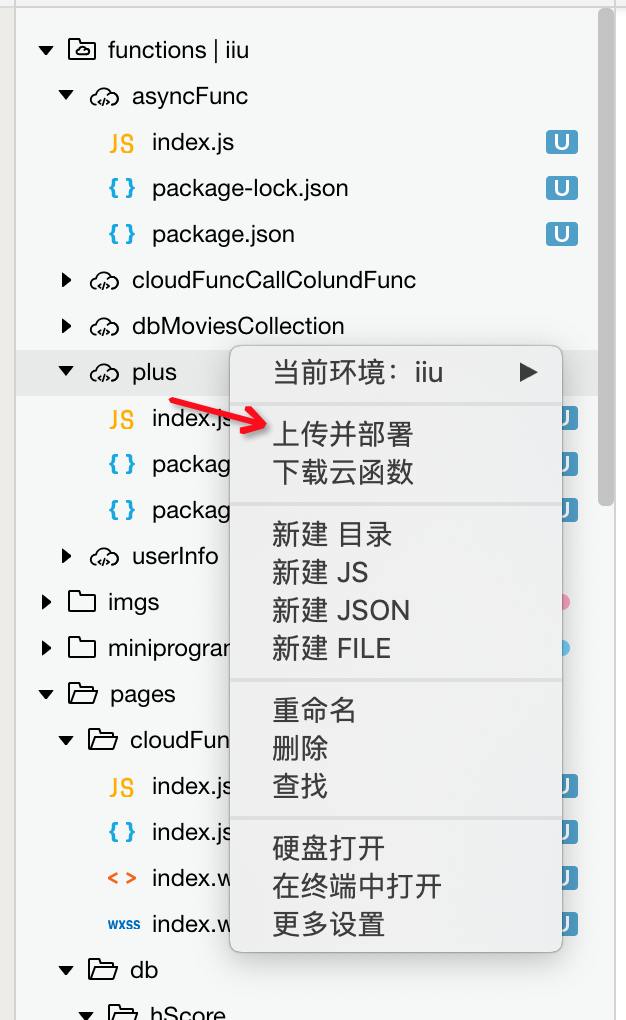Expand the imgs folder
The height and width of the screenshot is (1020, 626).
click(46, 602)
